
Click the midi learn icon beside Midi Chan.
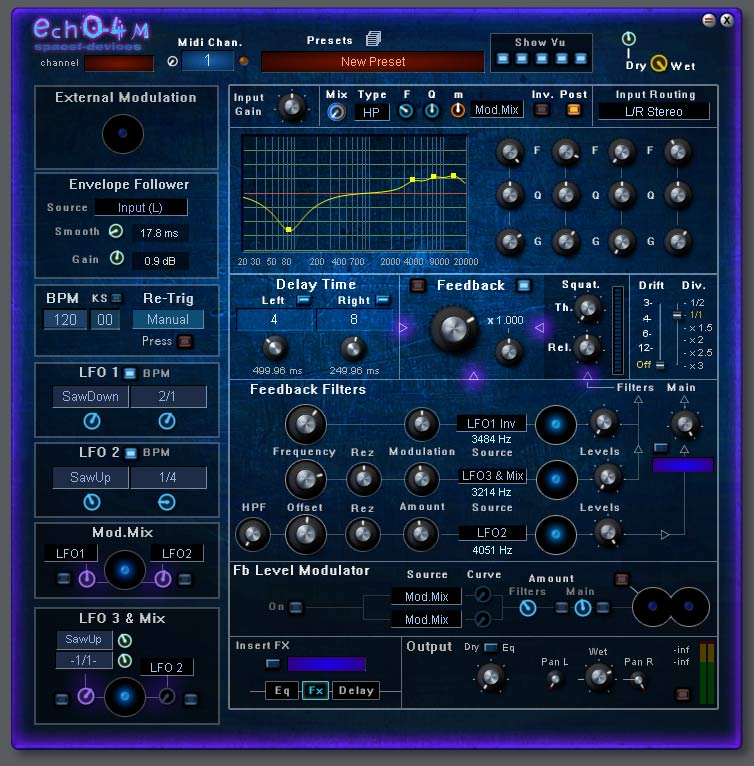pyautogui.click(x=172, y=62)
